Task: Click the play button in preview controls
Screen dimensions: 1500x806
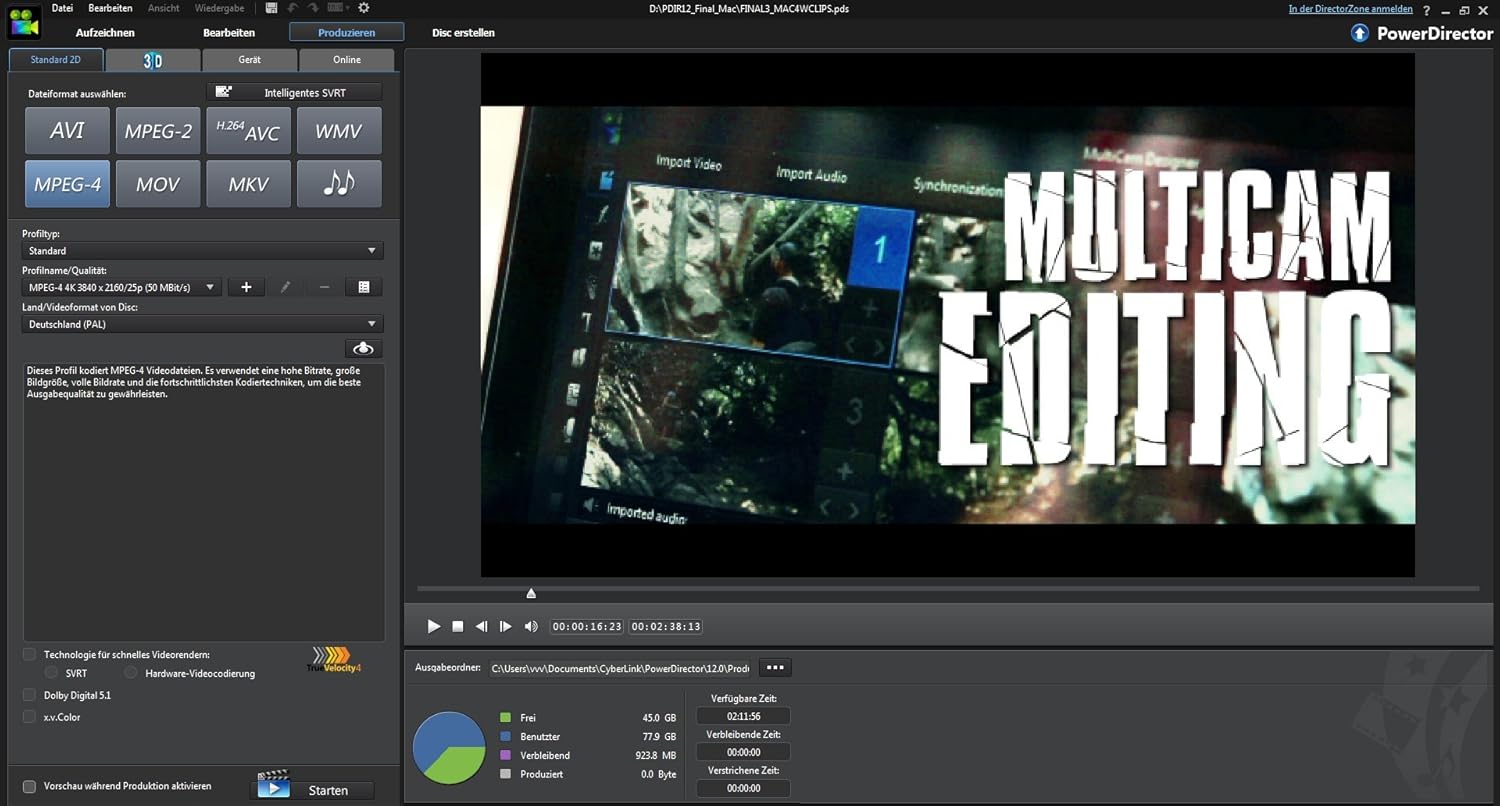Action: (433, 626)
